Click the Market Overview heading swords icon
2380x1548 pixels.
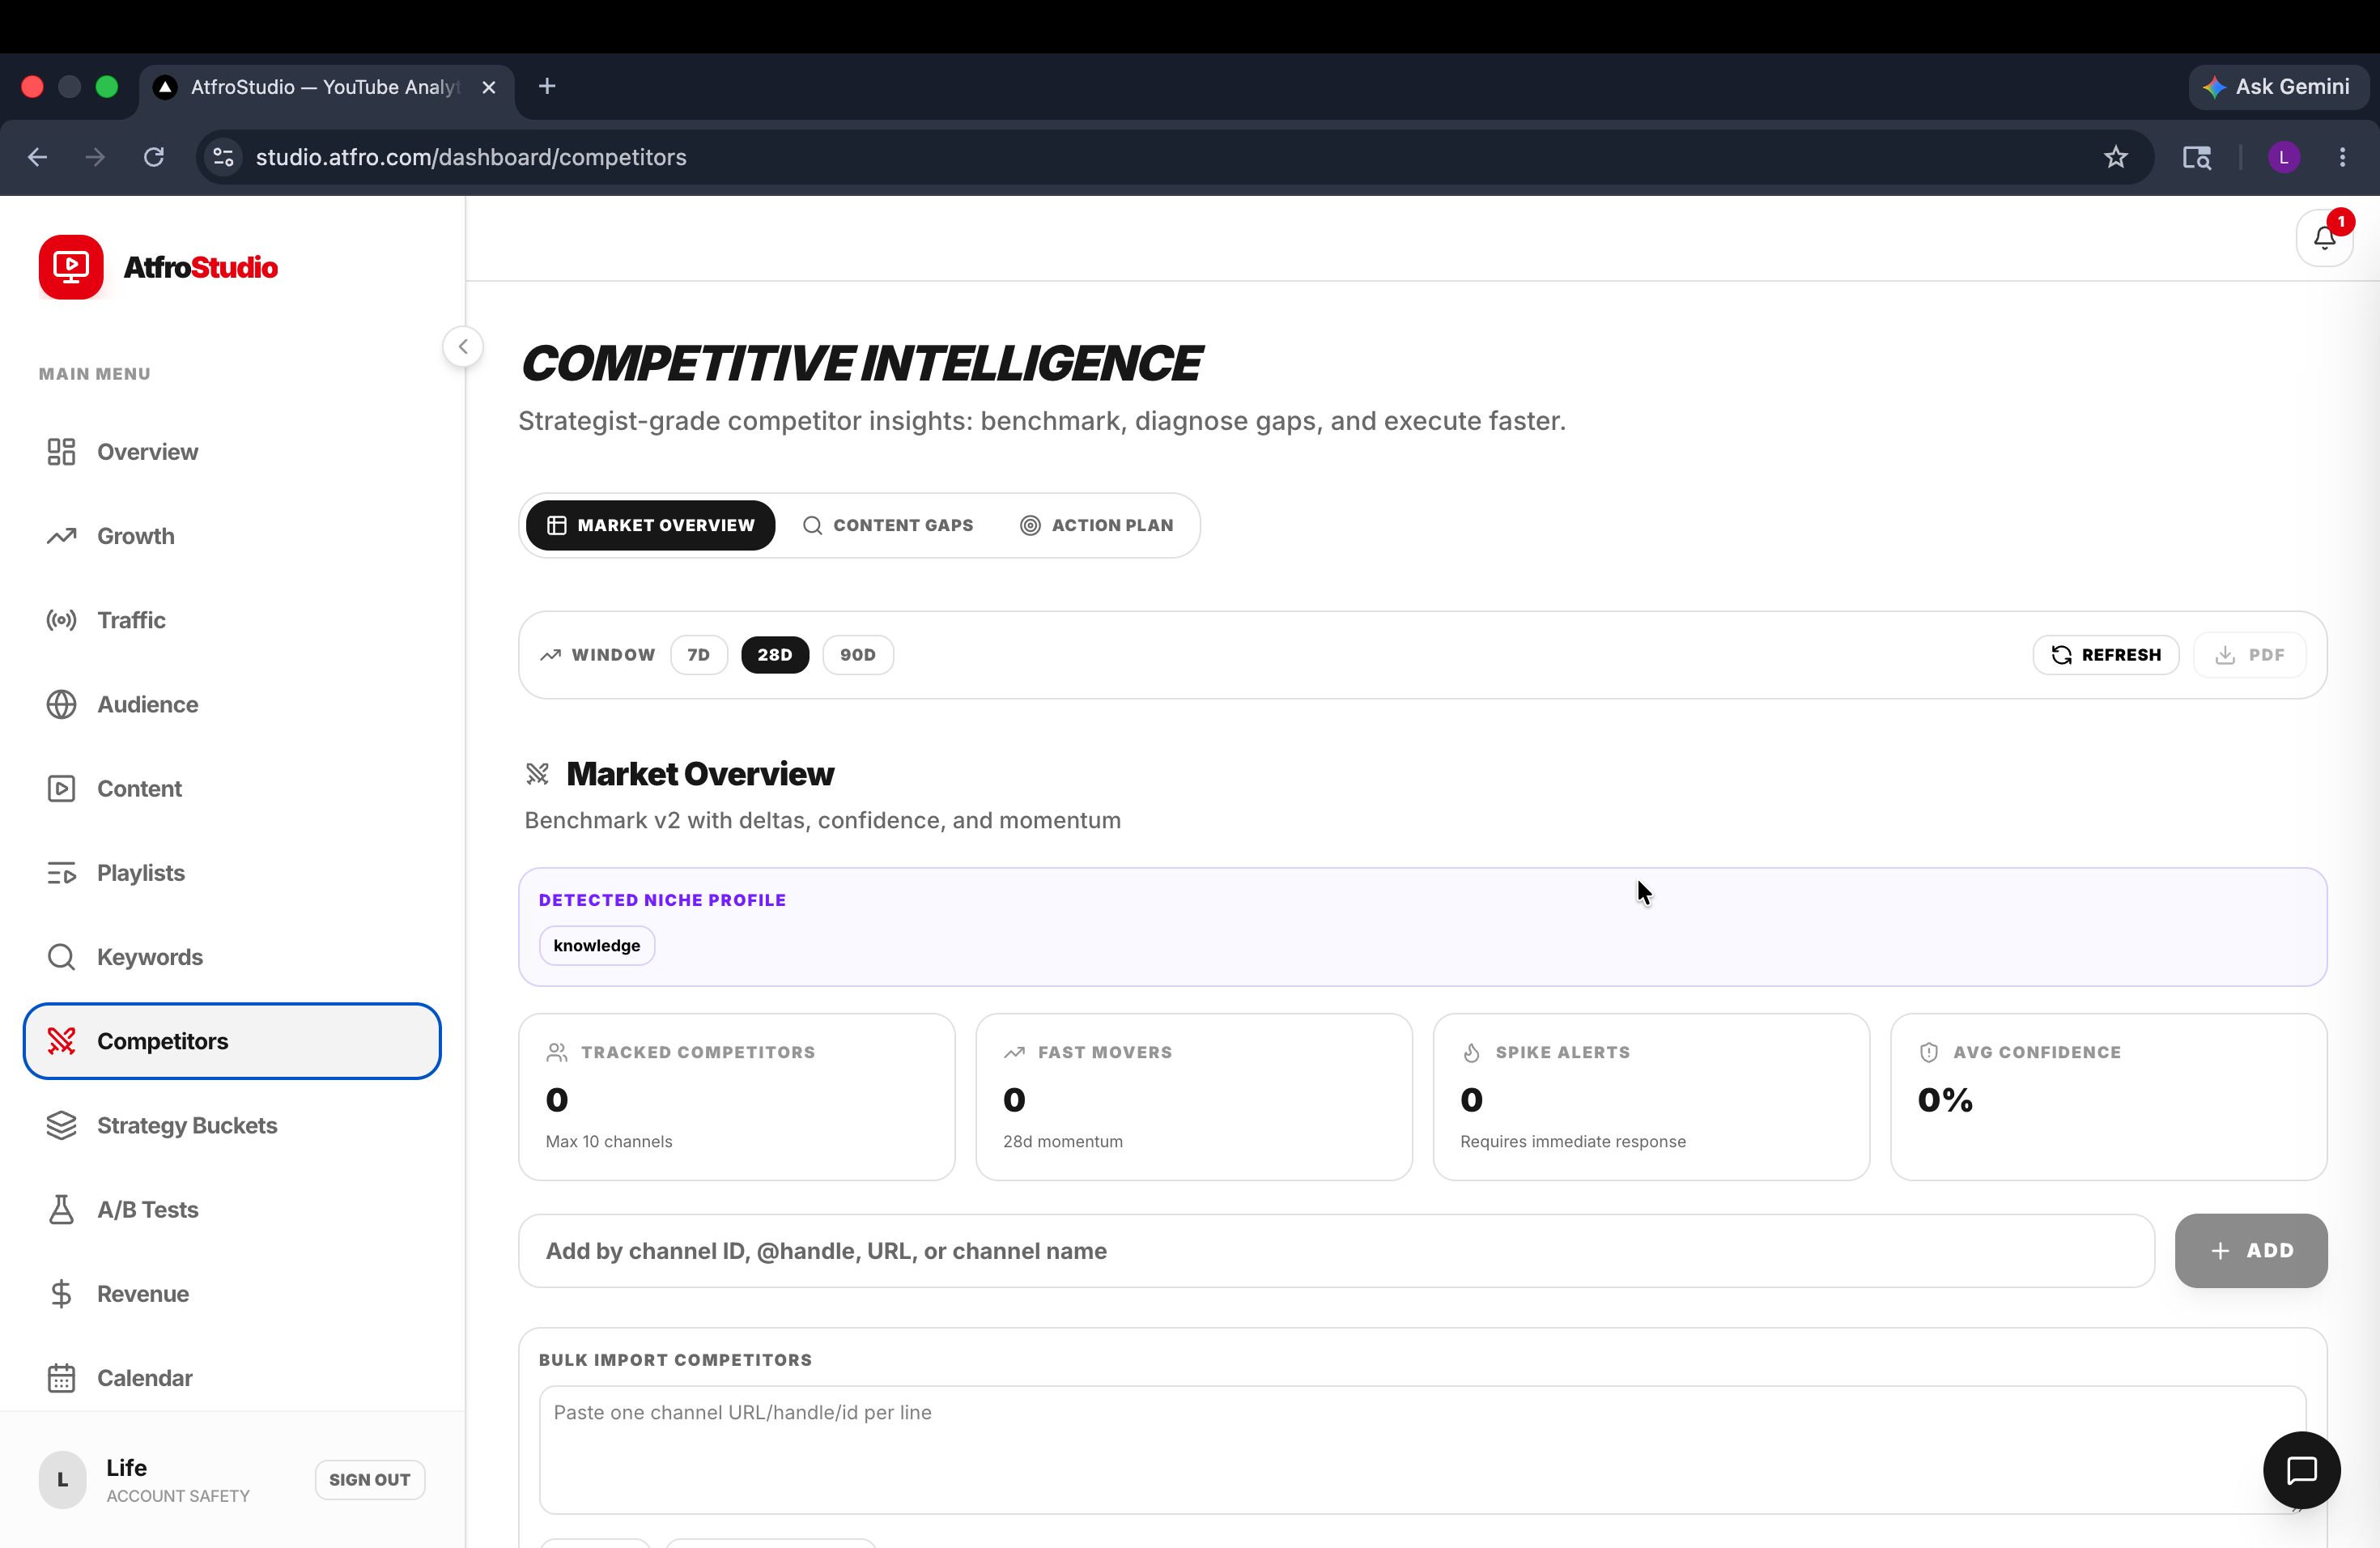click(x=538, y=774)
